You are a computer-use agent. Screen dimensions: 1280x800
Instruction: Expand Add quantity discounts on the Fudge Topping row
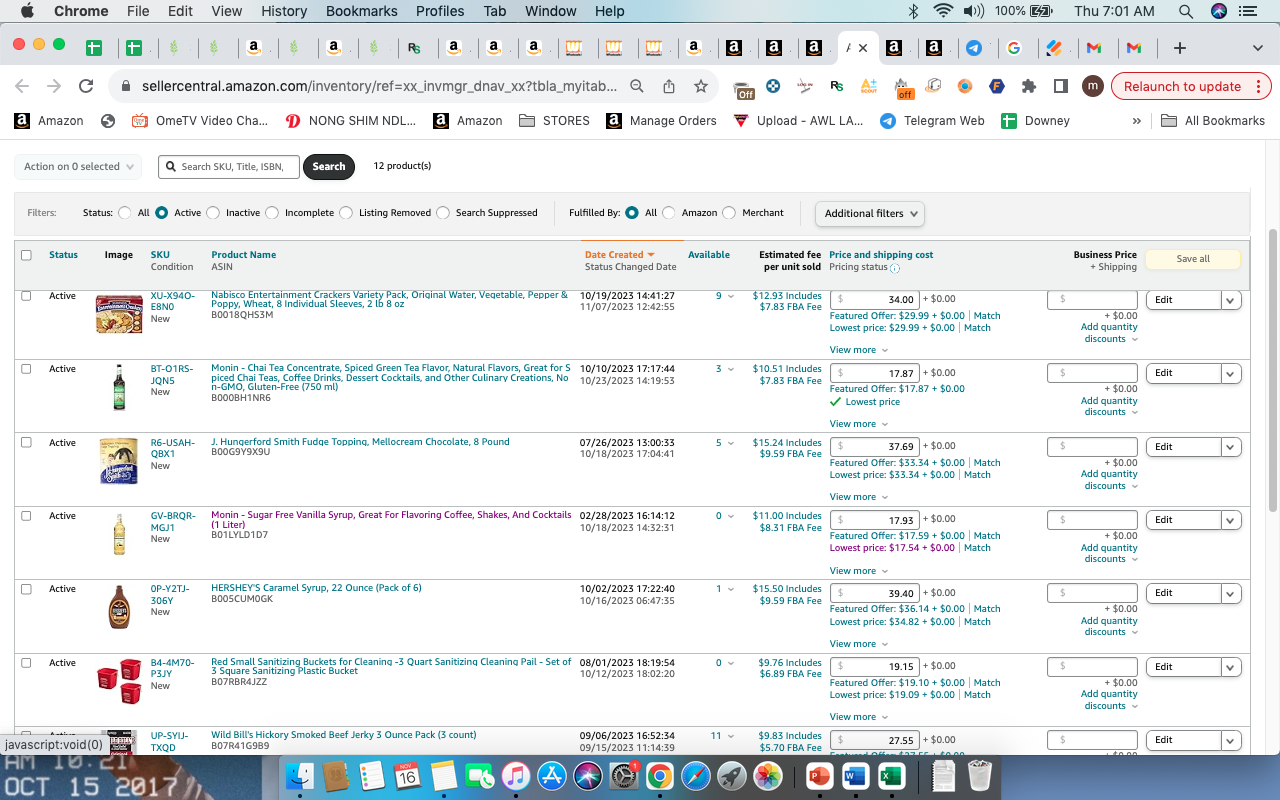click(x=1109, y=480)
